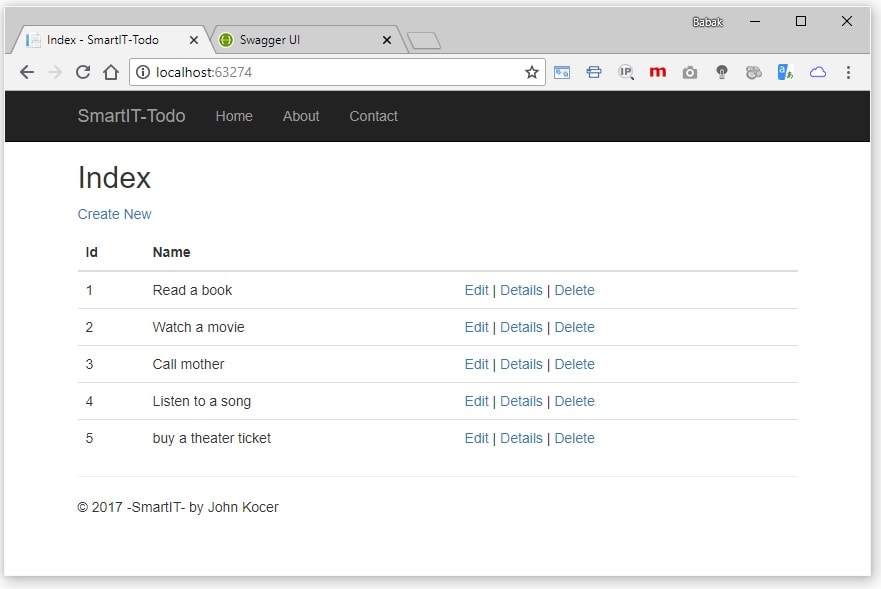Screen dimensions: 881x589
Task: Close the Swagger UI tab
Action: [x=387, y=40]
